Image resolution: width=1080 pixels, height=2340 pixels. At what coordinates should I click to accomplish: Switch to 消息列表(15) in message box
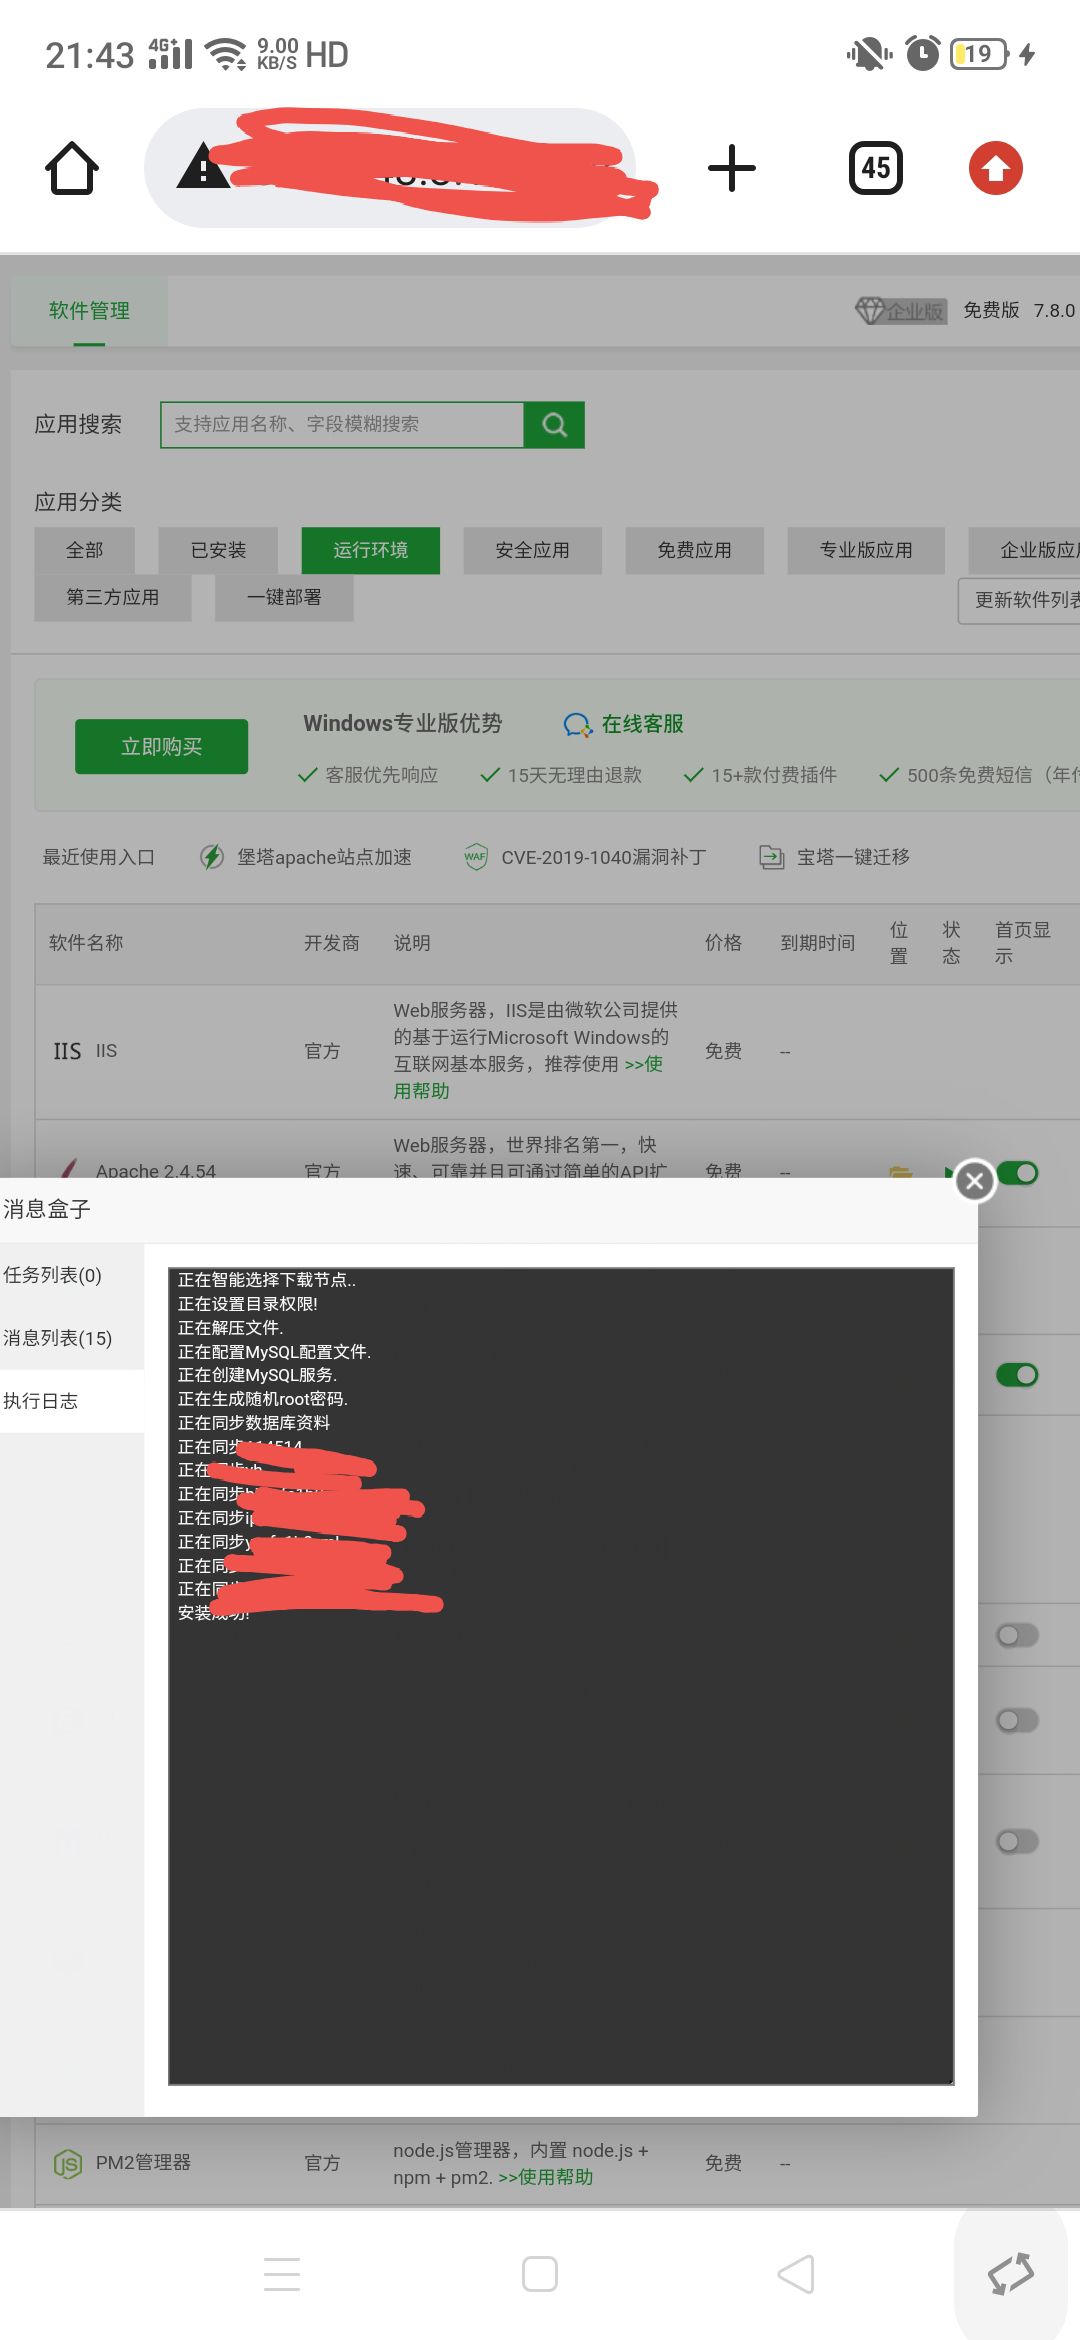coord(72,1338)
